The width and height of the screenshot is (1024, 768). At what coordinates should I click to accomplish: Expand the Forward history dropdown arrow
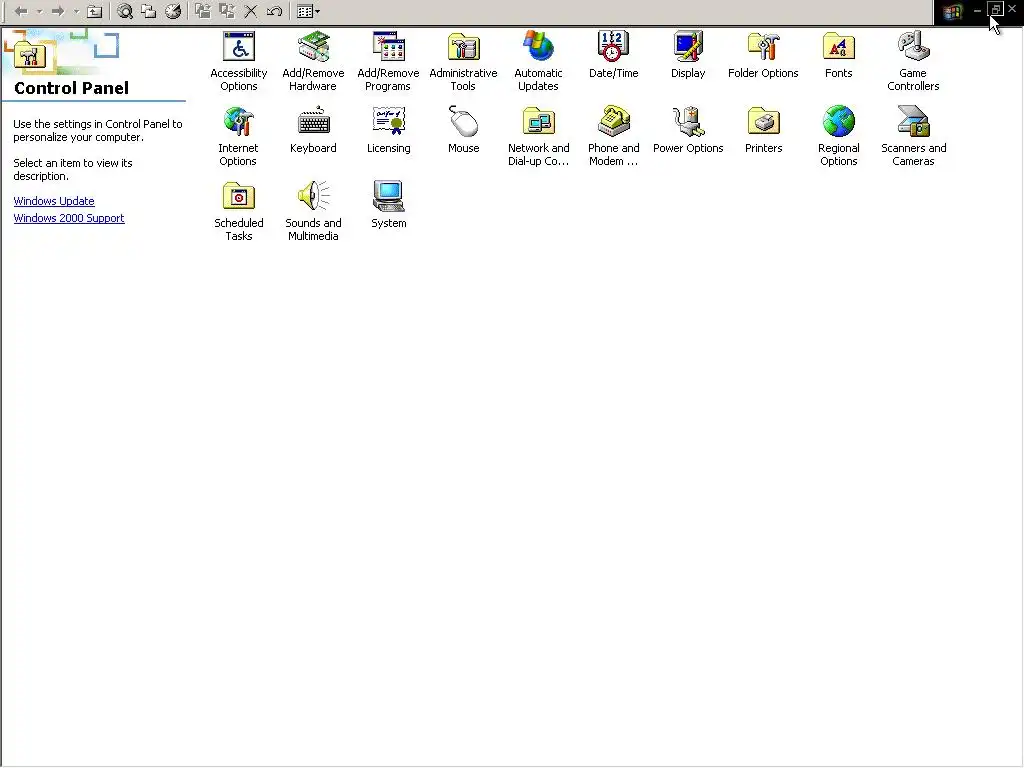pyautogui.click(x=76, y=11)
